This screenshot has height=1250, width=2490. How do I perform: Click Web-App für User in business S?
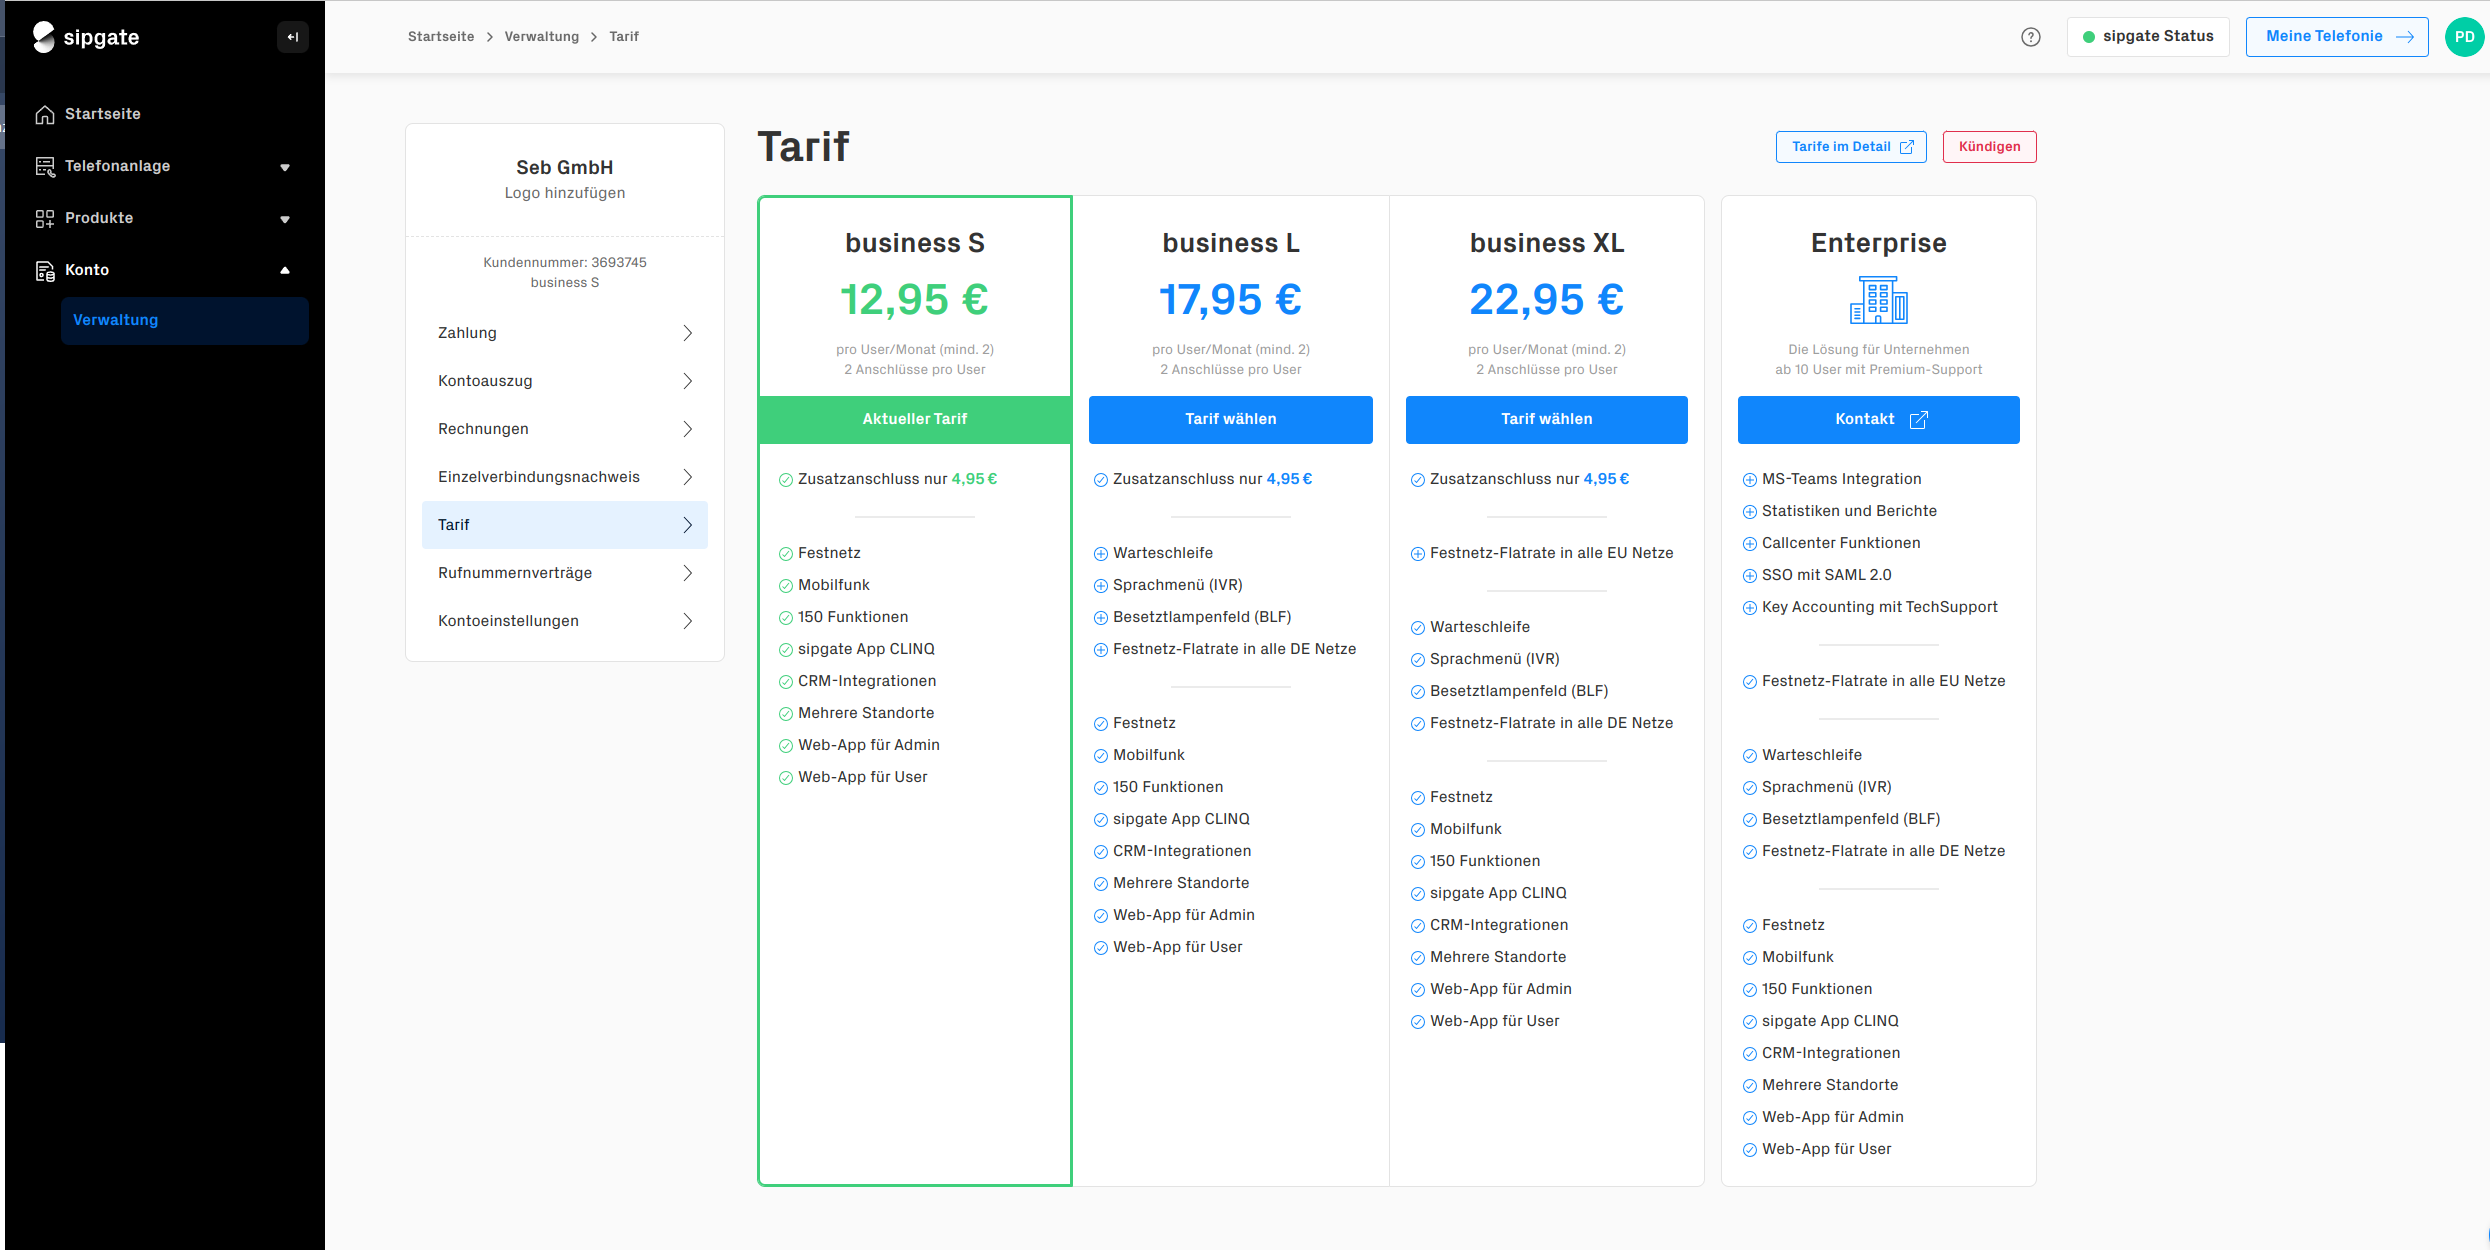pos(862,777)
